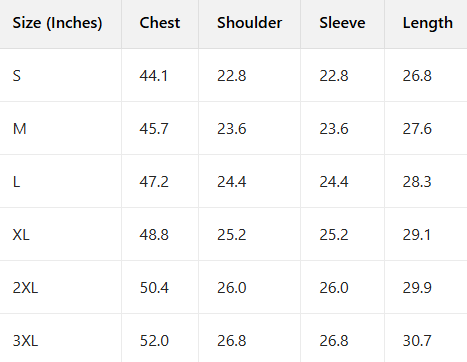The image size is (467, 362).
Task: Select chest value 50.4 in 2XL row
Action: pyautogui.click(x=154, y=288)
